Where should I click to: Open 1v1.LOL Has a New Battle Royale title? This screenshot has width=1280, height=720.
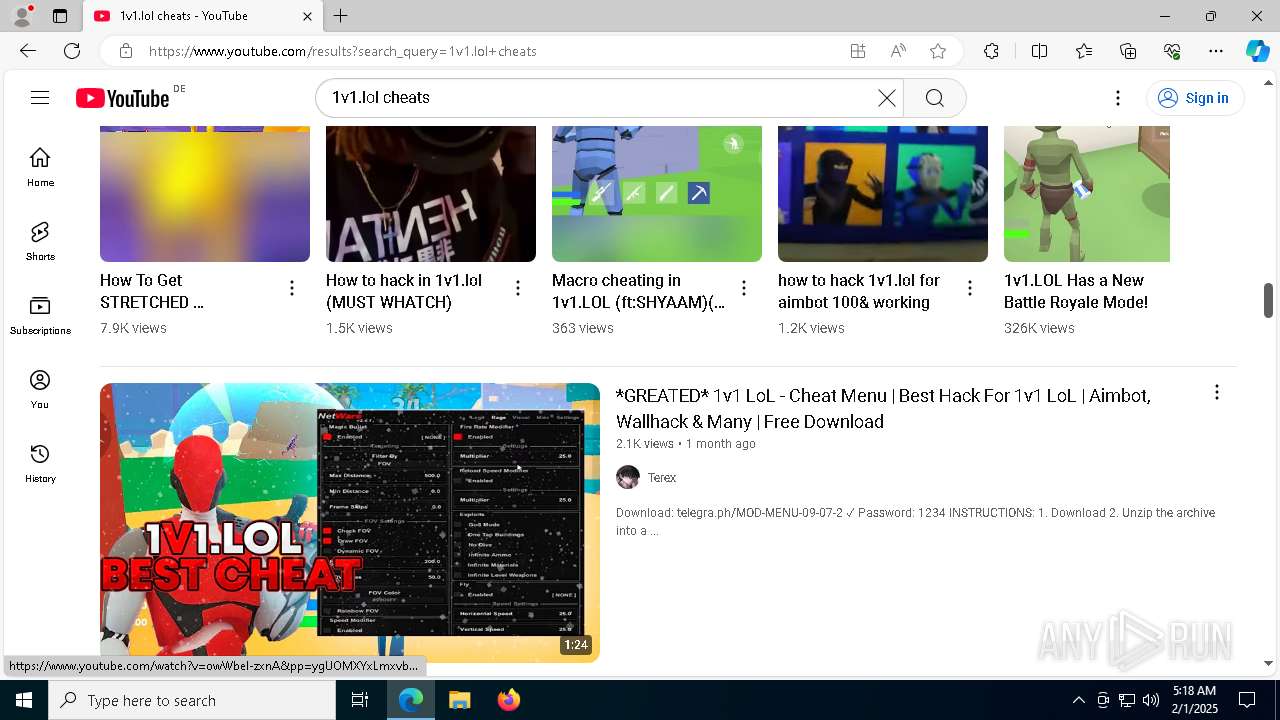pos(1076,291)
